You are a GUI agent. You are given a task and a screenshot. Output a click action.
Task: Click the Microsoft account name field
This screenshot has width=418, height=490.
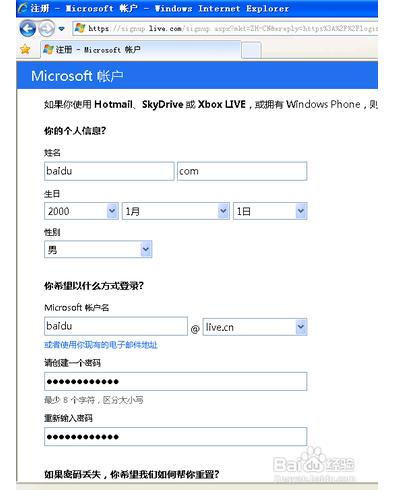[x=116, y=326]
